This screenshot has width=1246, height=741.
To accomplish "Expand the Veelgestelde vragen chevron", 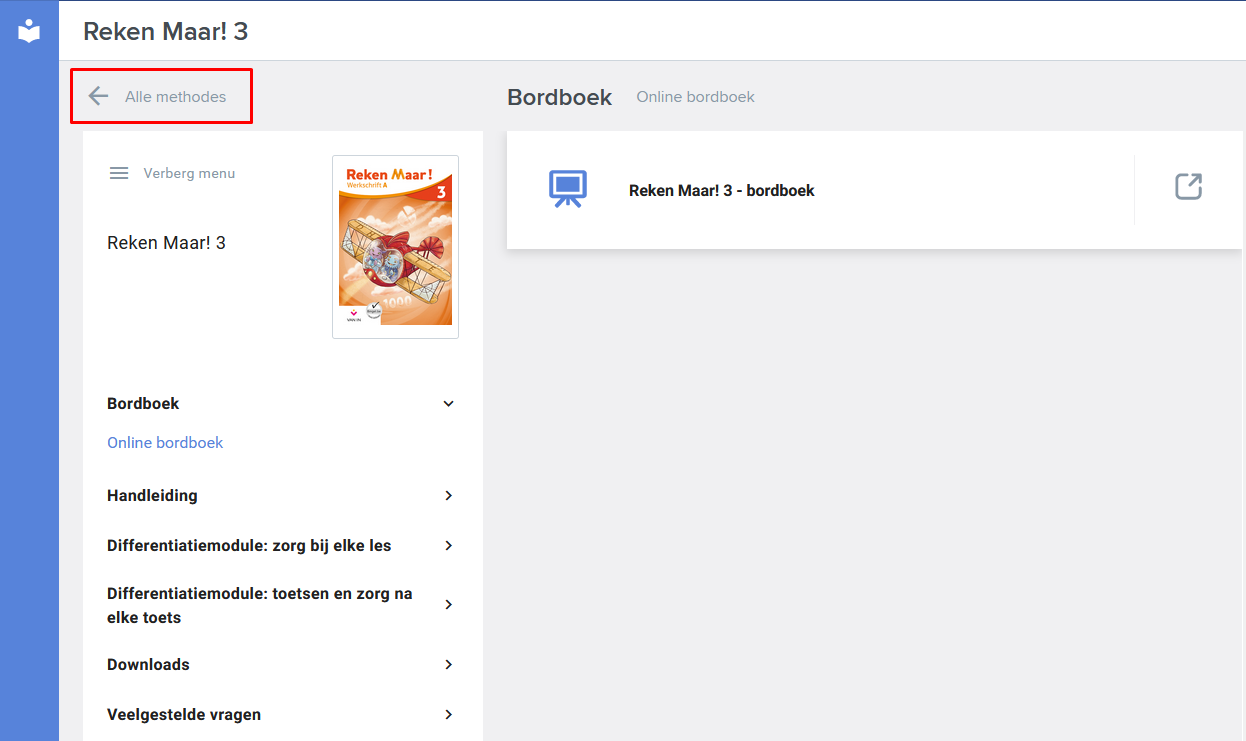I will pos(448,715).
